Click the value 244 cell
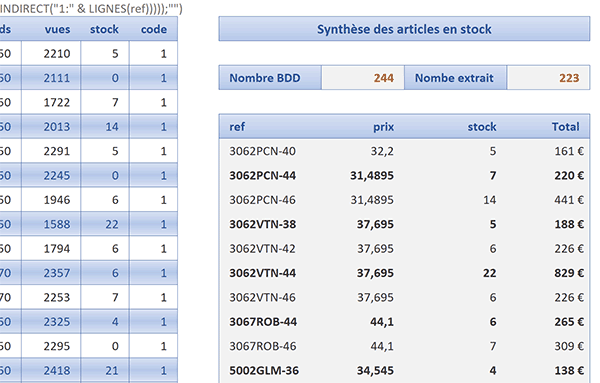This screenshot has height=383, width=600. point(363,78)
